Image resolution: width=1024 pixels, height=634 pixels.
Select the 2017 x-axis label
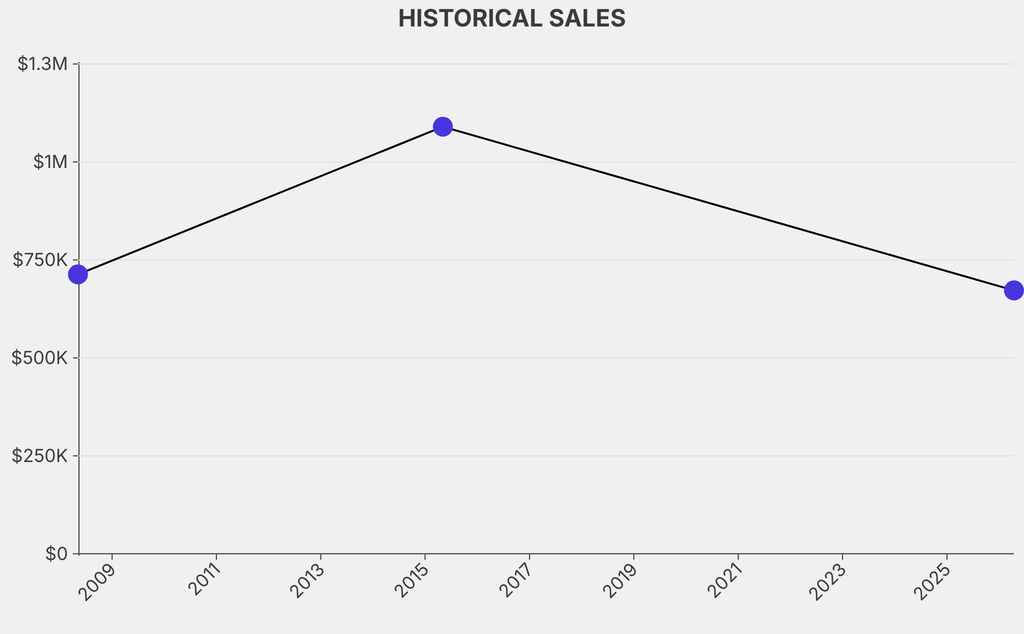(x=515, y=582)
